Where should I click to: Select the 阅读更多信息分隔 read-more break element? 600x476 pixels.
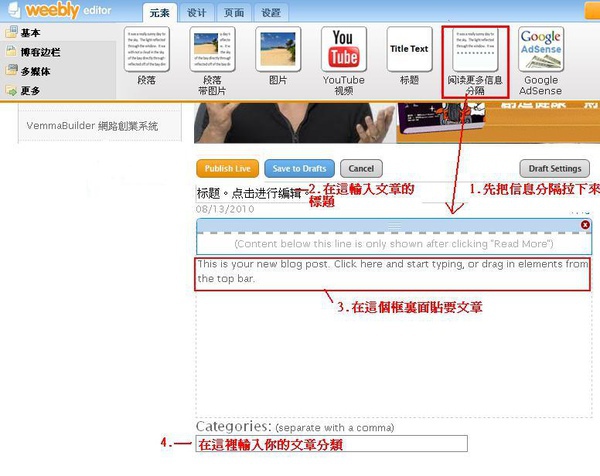pos(475,49)
